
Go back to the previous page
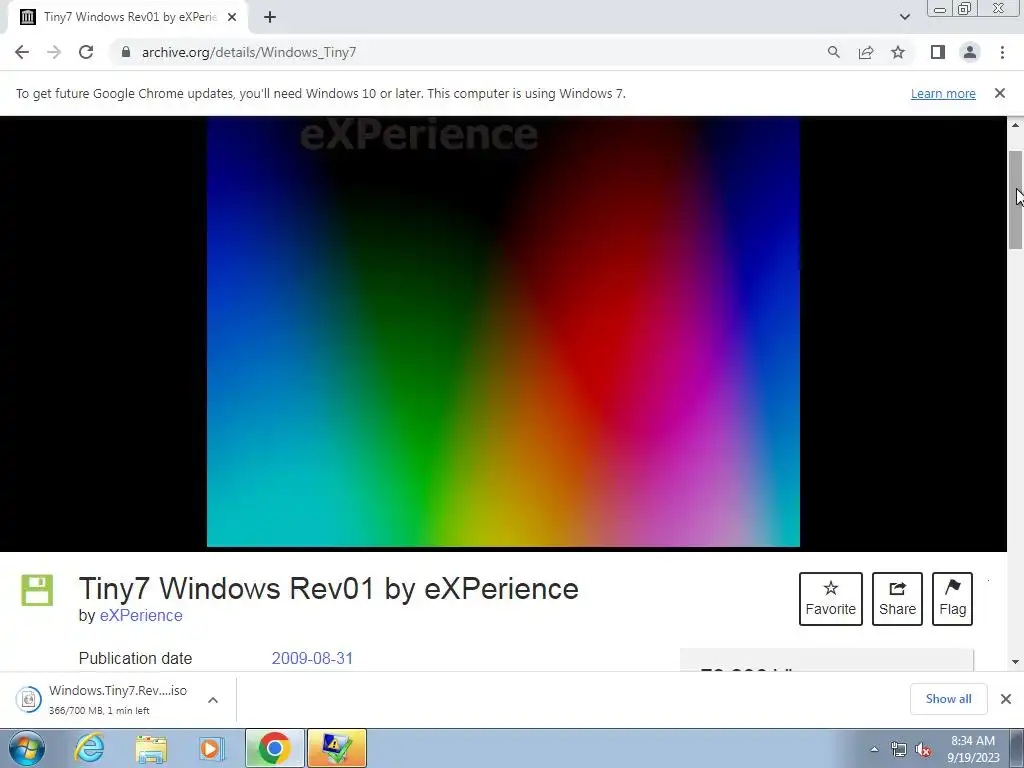coord(22,52)
